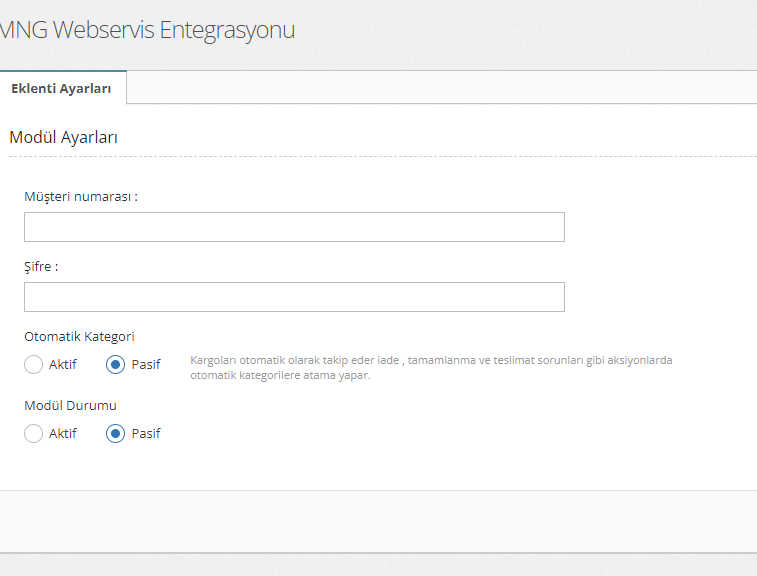Click the MNG Webservis Entegrasyonu page title
This screenshot has height=576, width=757.
coord(148,30)
